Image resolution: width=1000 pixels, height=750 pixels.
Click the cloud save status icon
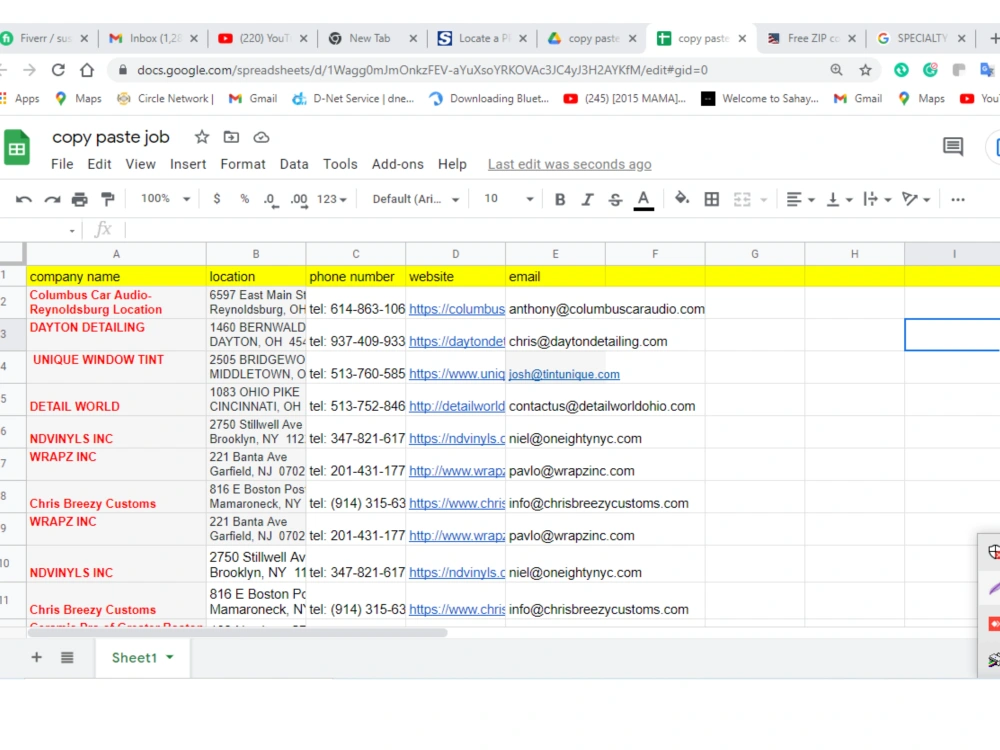click(261, 137)
